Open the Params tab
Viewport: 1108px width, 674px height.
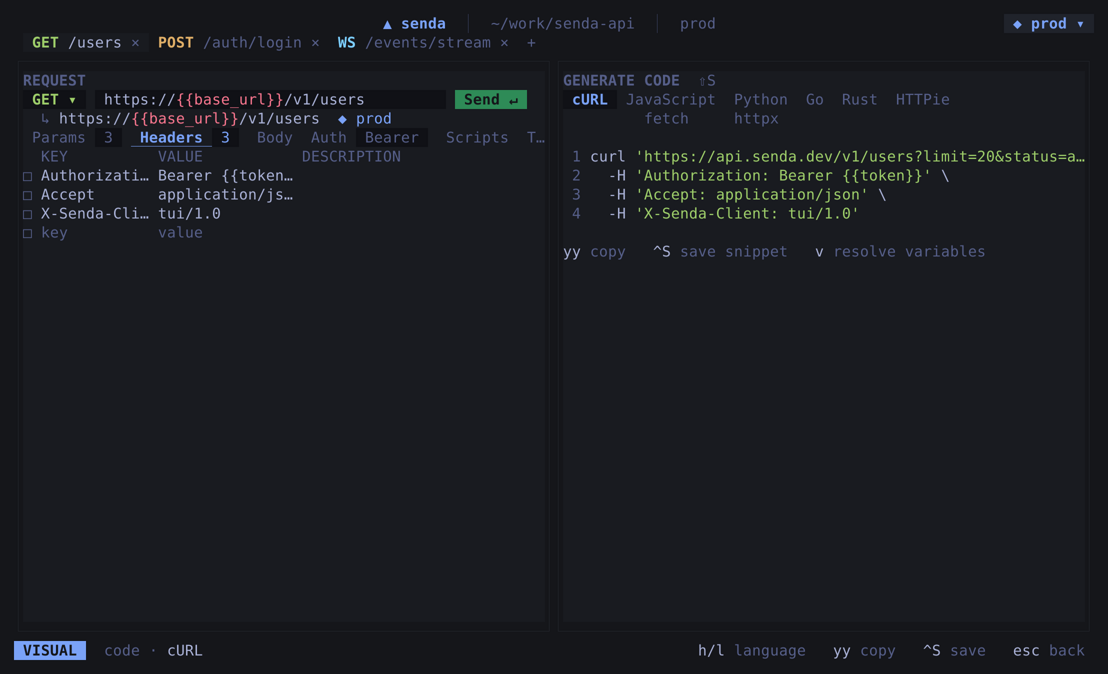(x=59, y=138)
